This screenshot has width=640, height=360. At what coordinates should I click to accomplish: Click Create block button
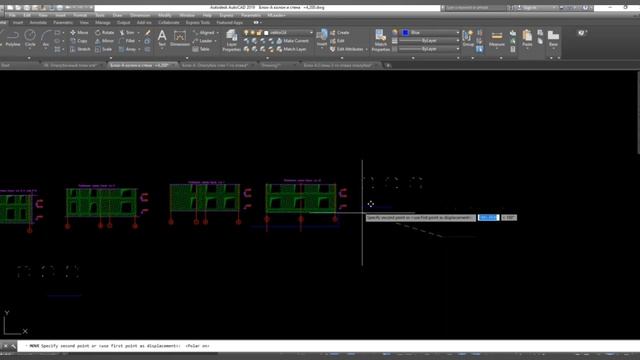340,33
